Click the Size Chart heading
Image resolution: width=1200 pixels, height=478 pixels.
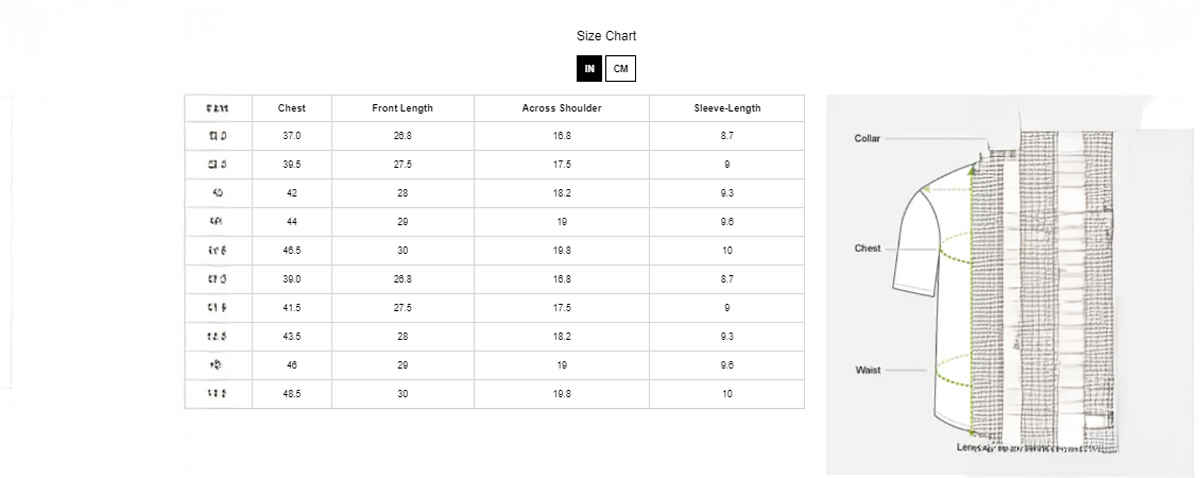tap(606, 36)
